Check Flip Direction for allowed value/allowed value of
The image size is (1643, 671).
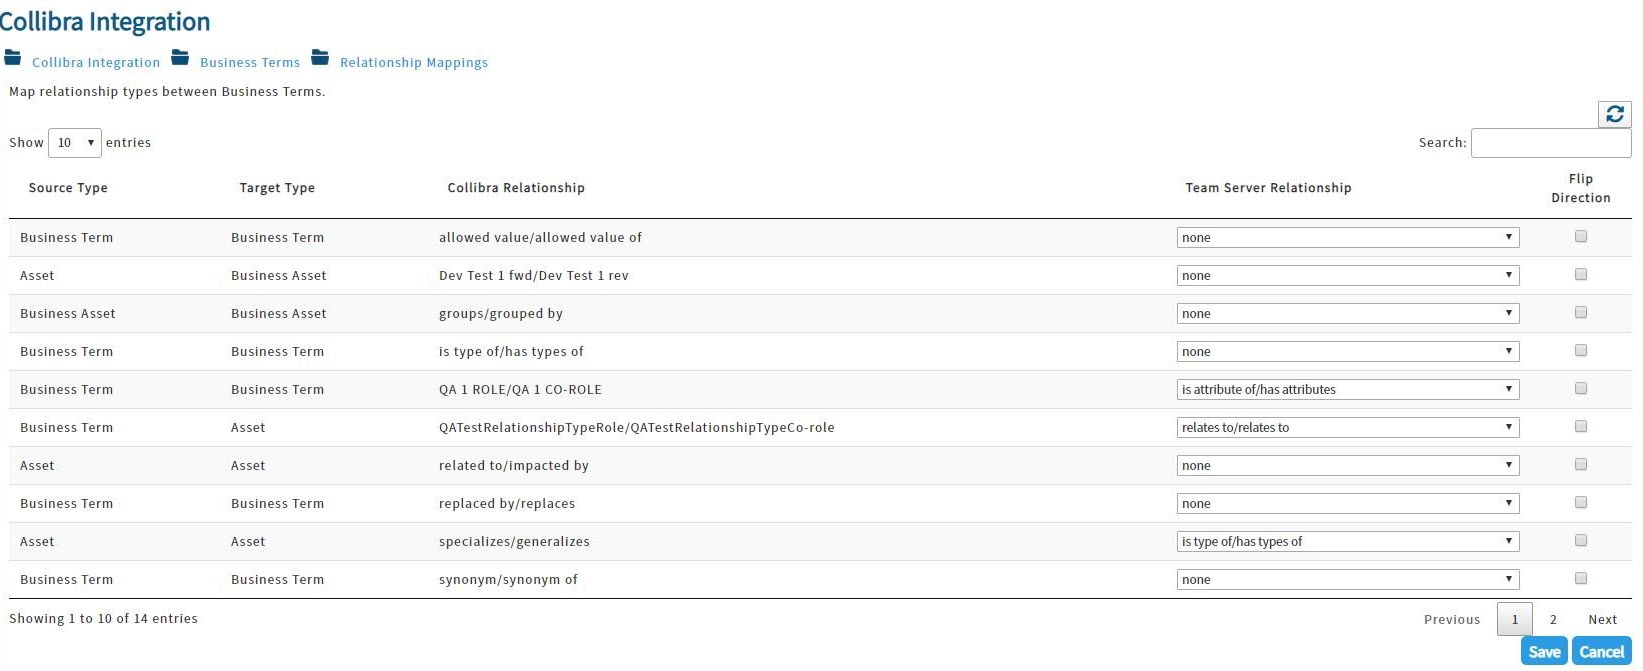pos(1581,236)
